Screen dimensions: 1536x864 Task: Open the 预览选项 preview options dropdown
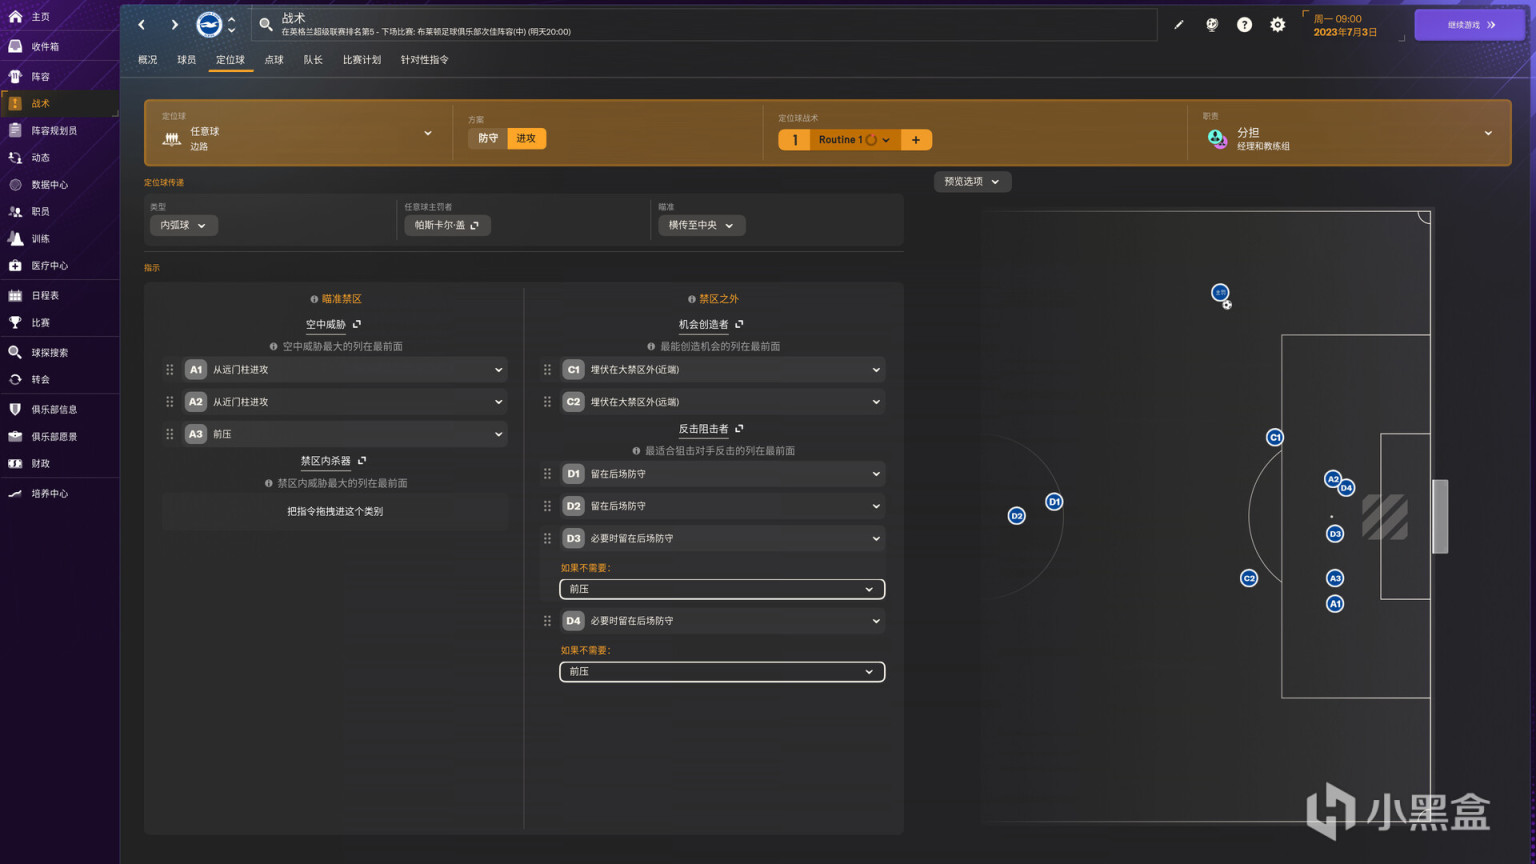coord(972,182)
